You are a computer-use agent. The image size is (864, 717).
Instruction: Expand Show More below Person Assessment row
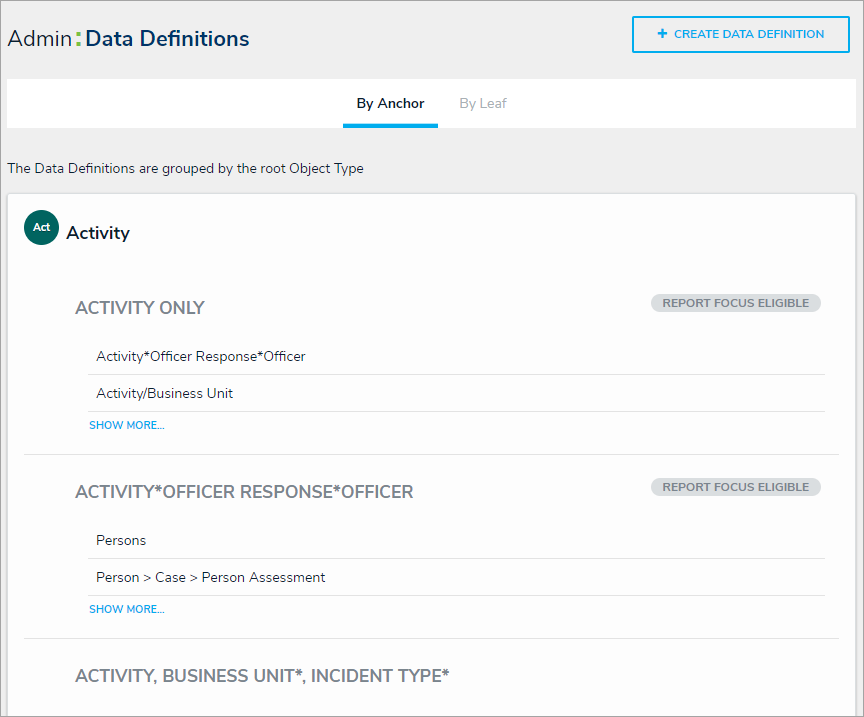click(x=126, y=609)
